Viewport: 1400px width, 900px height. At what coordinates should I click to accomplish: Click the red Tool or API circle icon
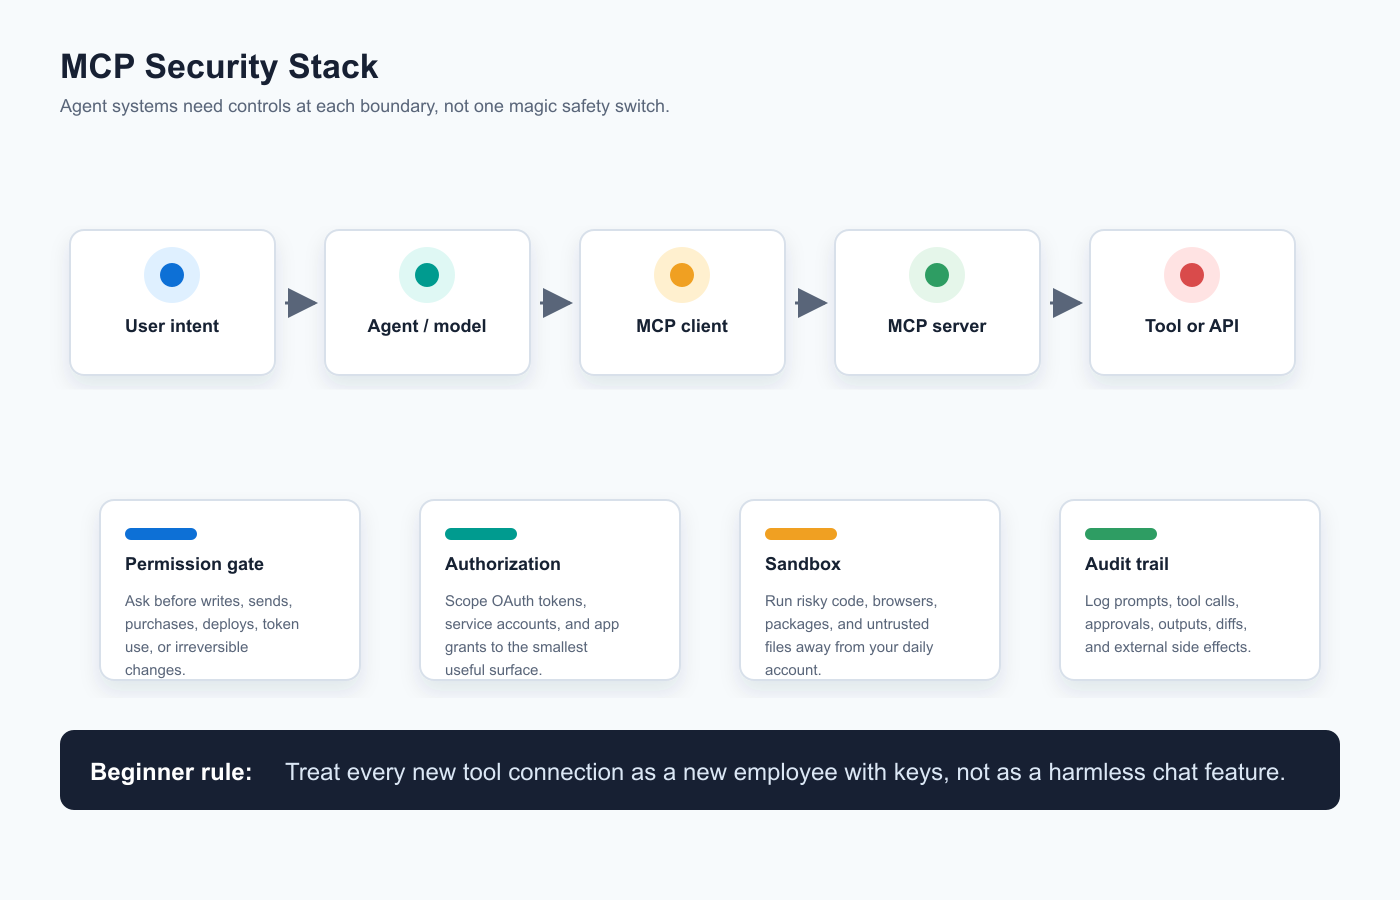coord(1192,275)
